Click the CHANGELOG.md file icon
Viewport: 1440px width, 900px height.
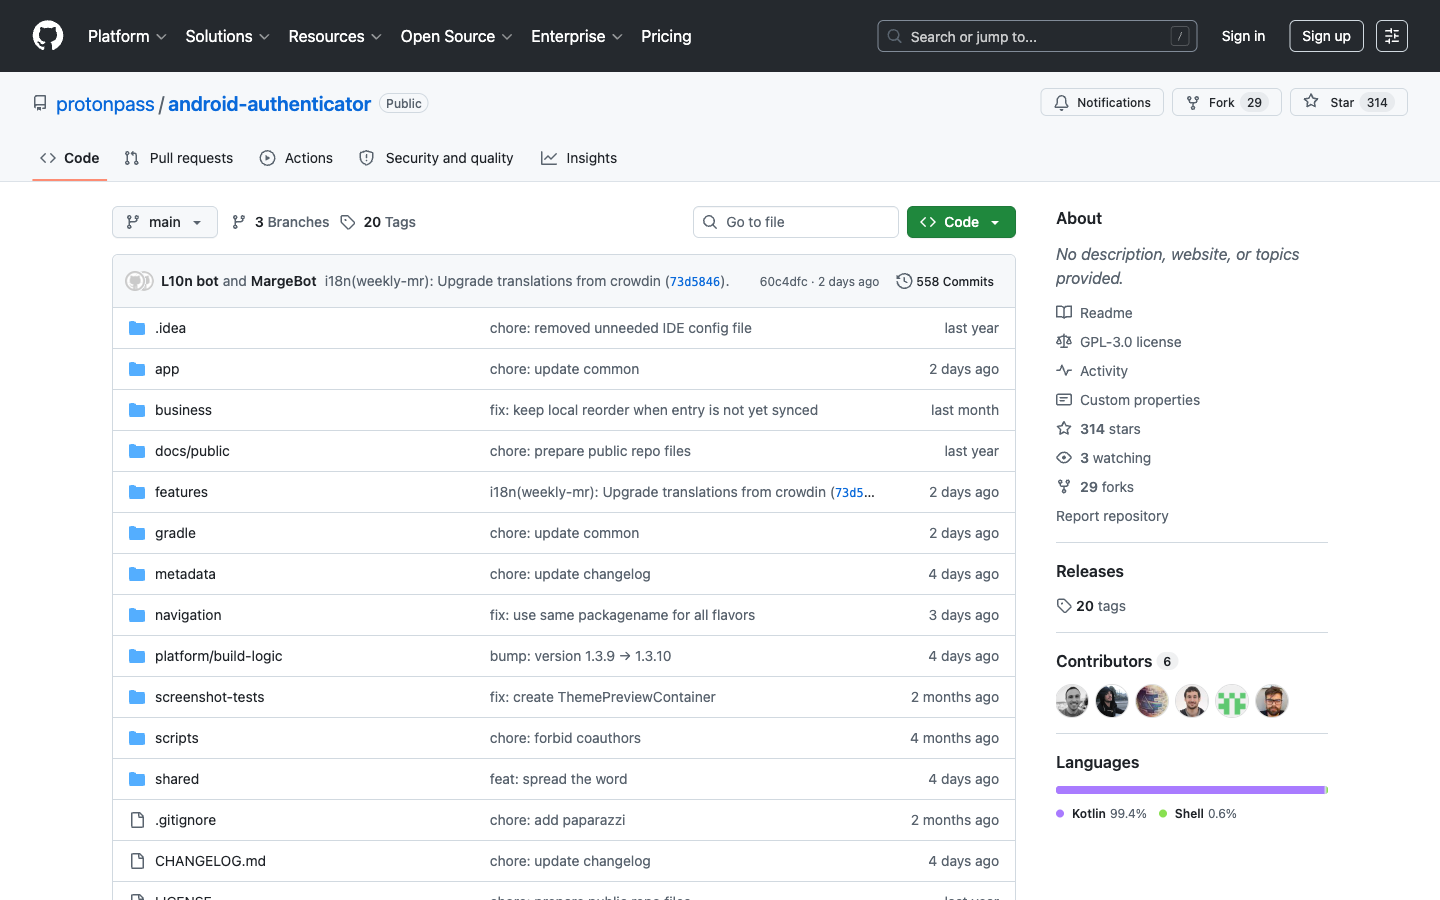pos(137,861)
